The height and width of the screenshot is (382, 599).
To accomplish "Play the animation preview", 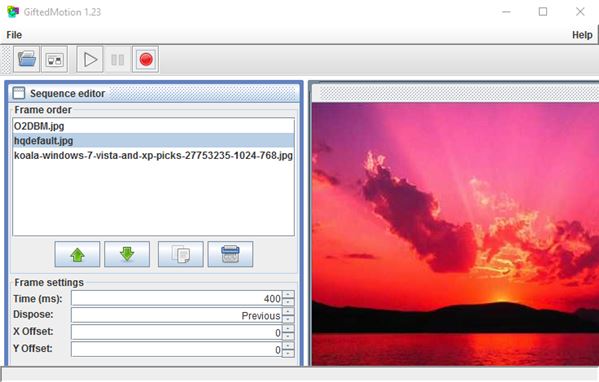I will click(90, 59).
